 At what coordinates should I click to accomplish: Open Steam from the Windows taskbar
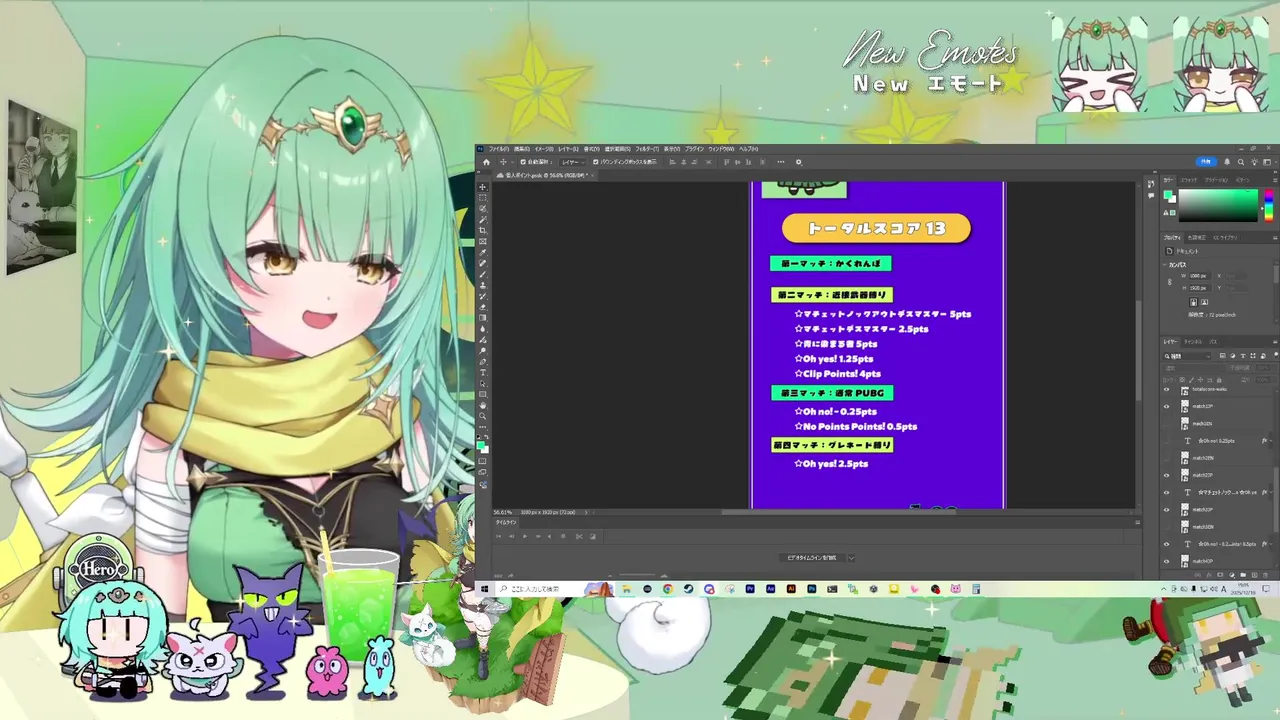click(688, 589)
